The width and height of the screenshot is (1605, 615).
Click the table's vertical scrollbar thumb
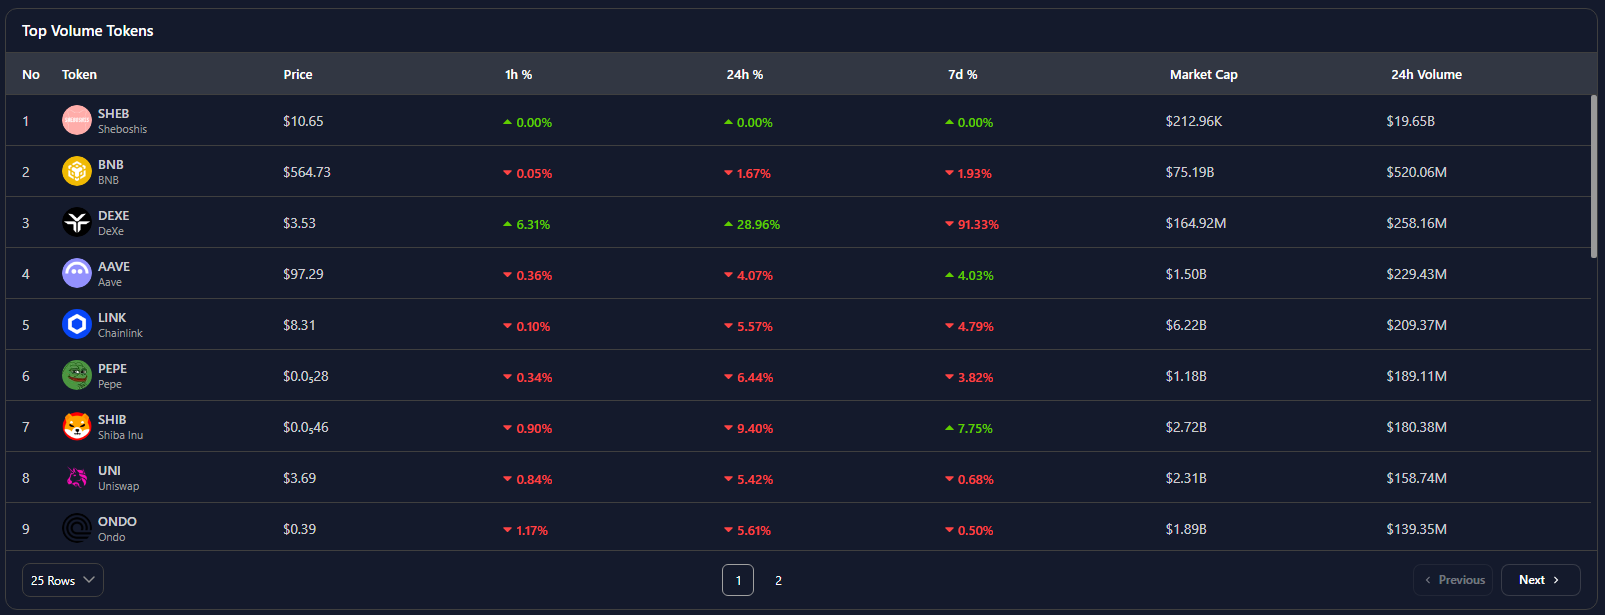pyautogui.click(x=1593, y=176)
